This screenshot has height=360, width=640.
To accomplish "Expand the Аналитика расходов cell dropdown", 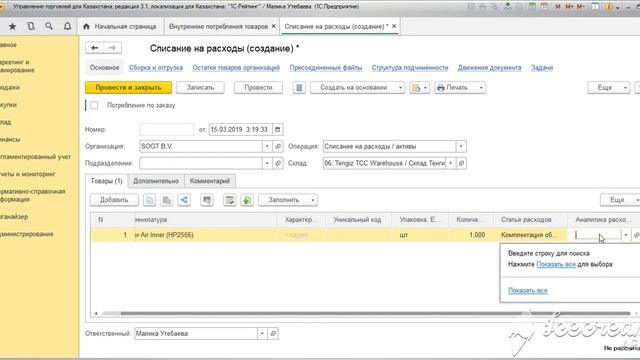I will [x=626, y=235].
